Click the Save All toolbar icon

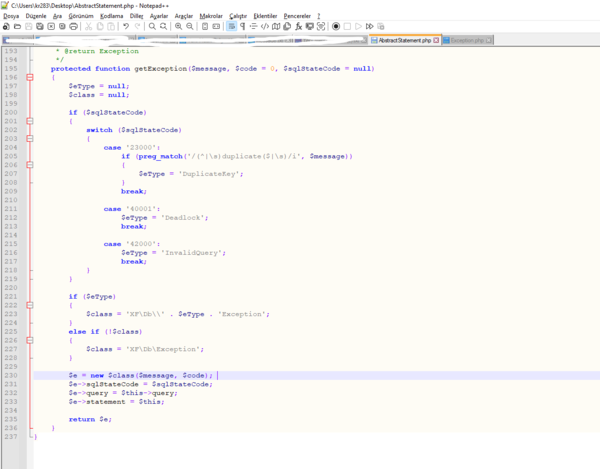(x=40, y=26)
